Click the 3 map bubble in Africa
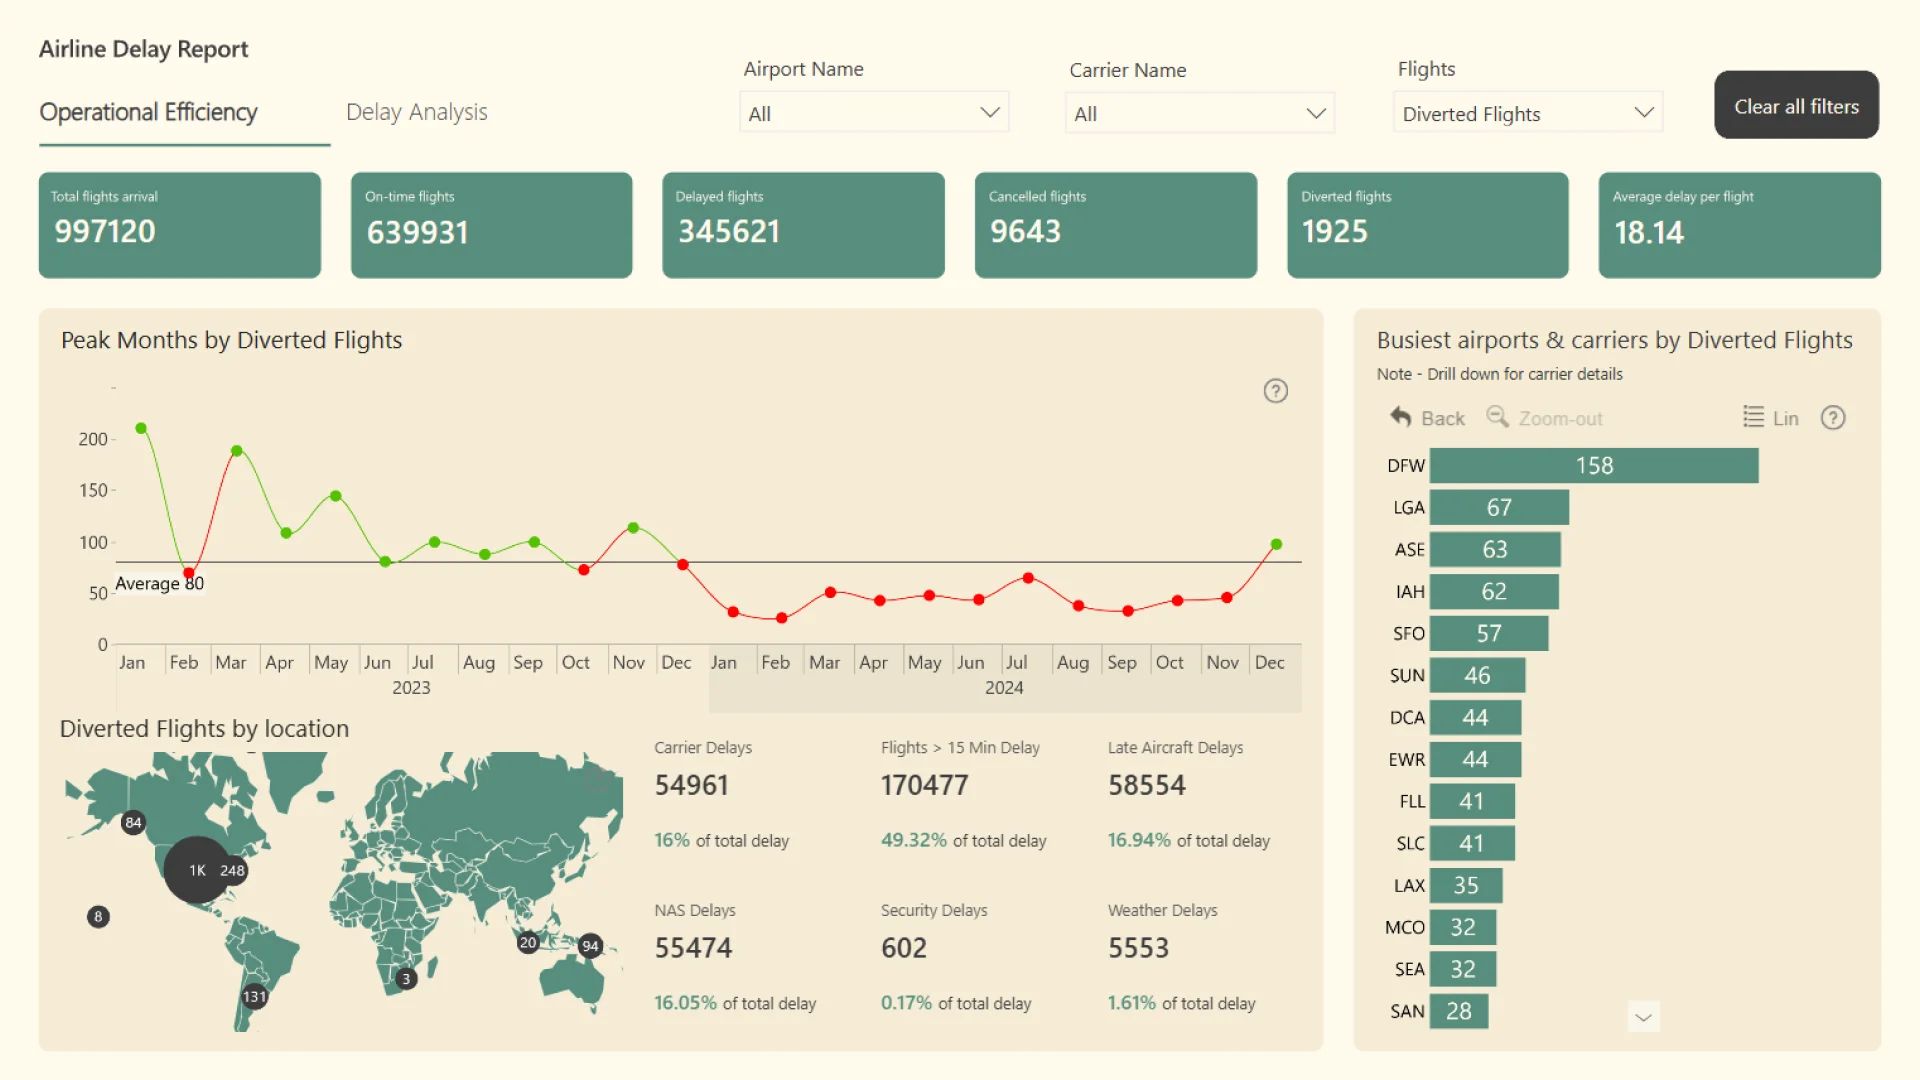This screenshot has width=1920, height=1080. (x=406, y=979)
